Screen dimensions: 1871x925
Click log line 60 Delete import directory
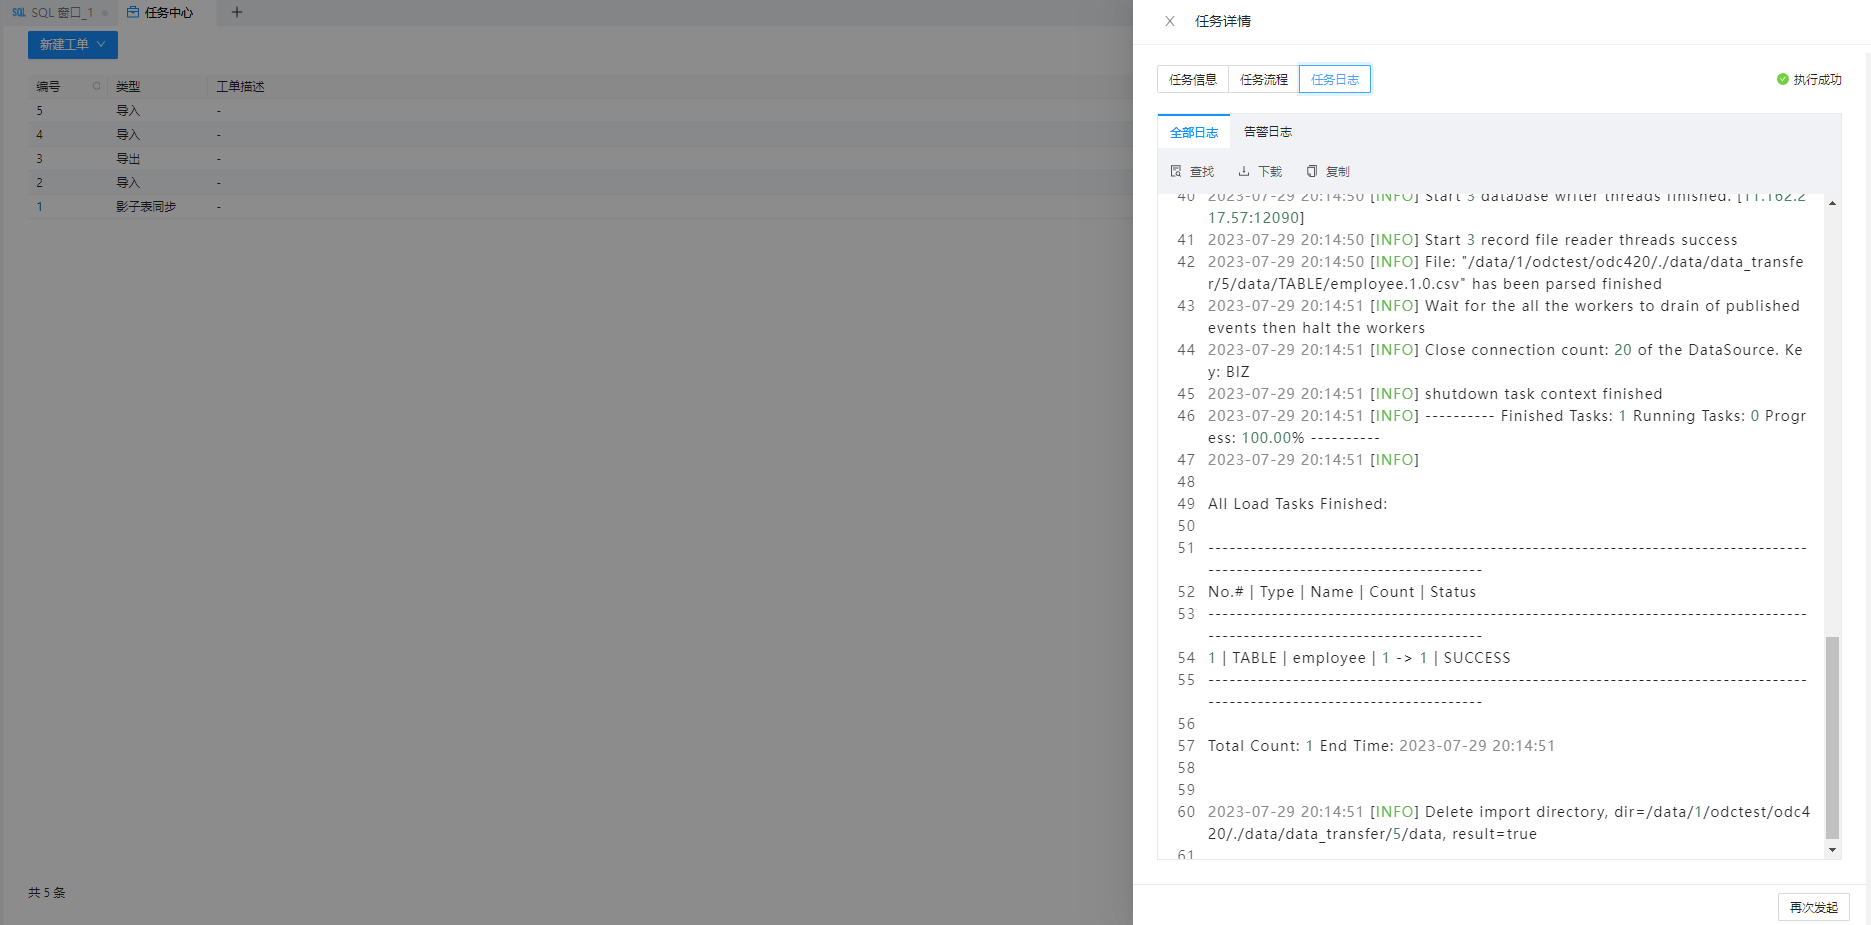point(1509,823)
